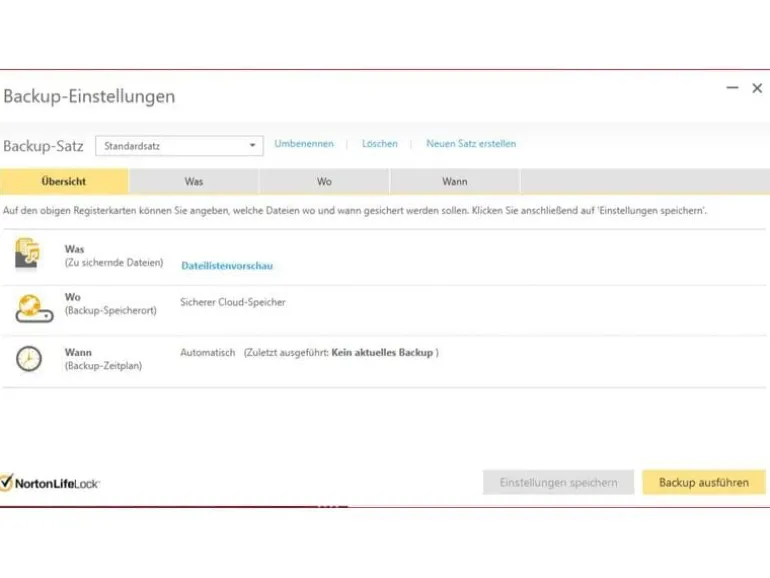
Task: Open the Backup-Satz Standardsatz dropdown
Action: click(179, 146)
